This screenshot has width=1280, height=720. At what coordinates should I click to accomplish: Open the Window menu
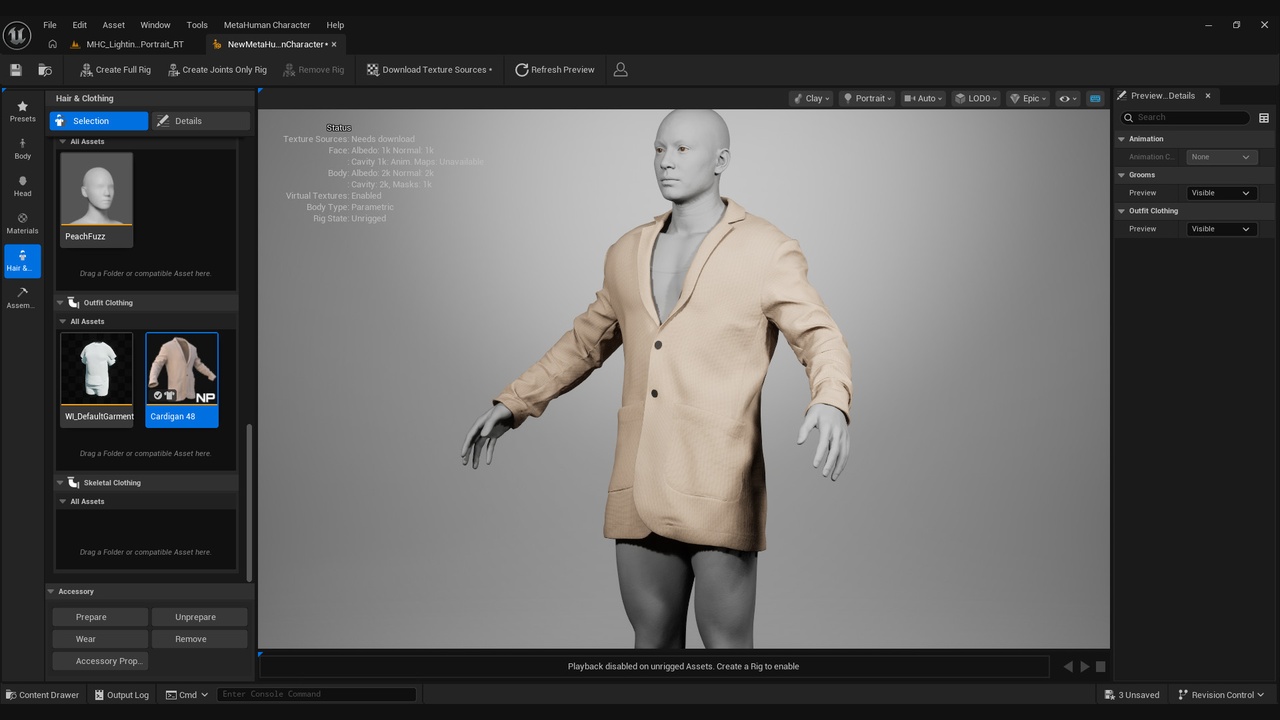point(155,25)
